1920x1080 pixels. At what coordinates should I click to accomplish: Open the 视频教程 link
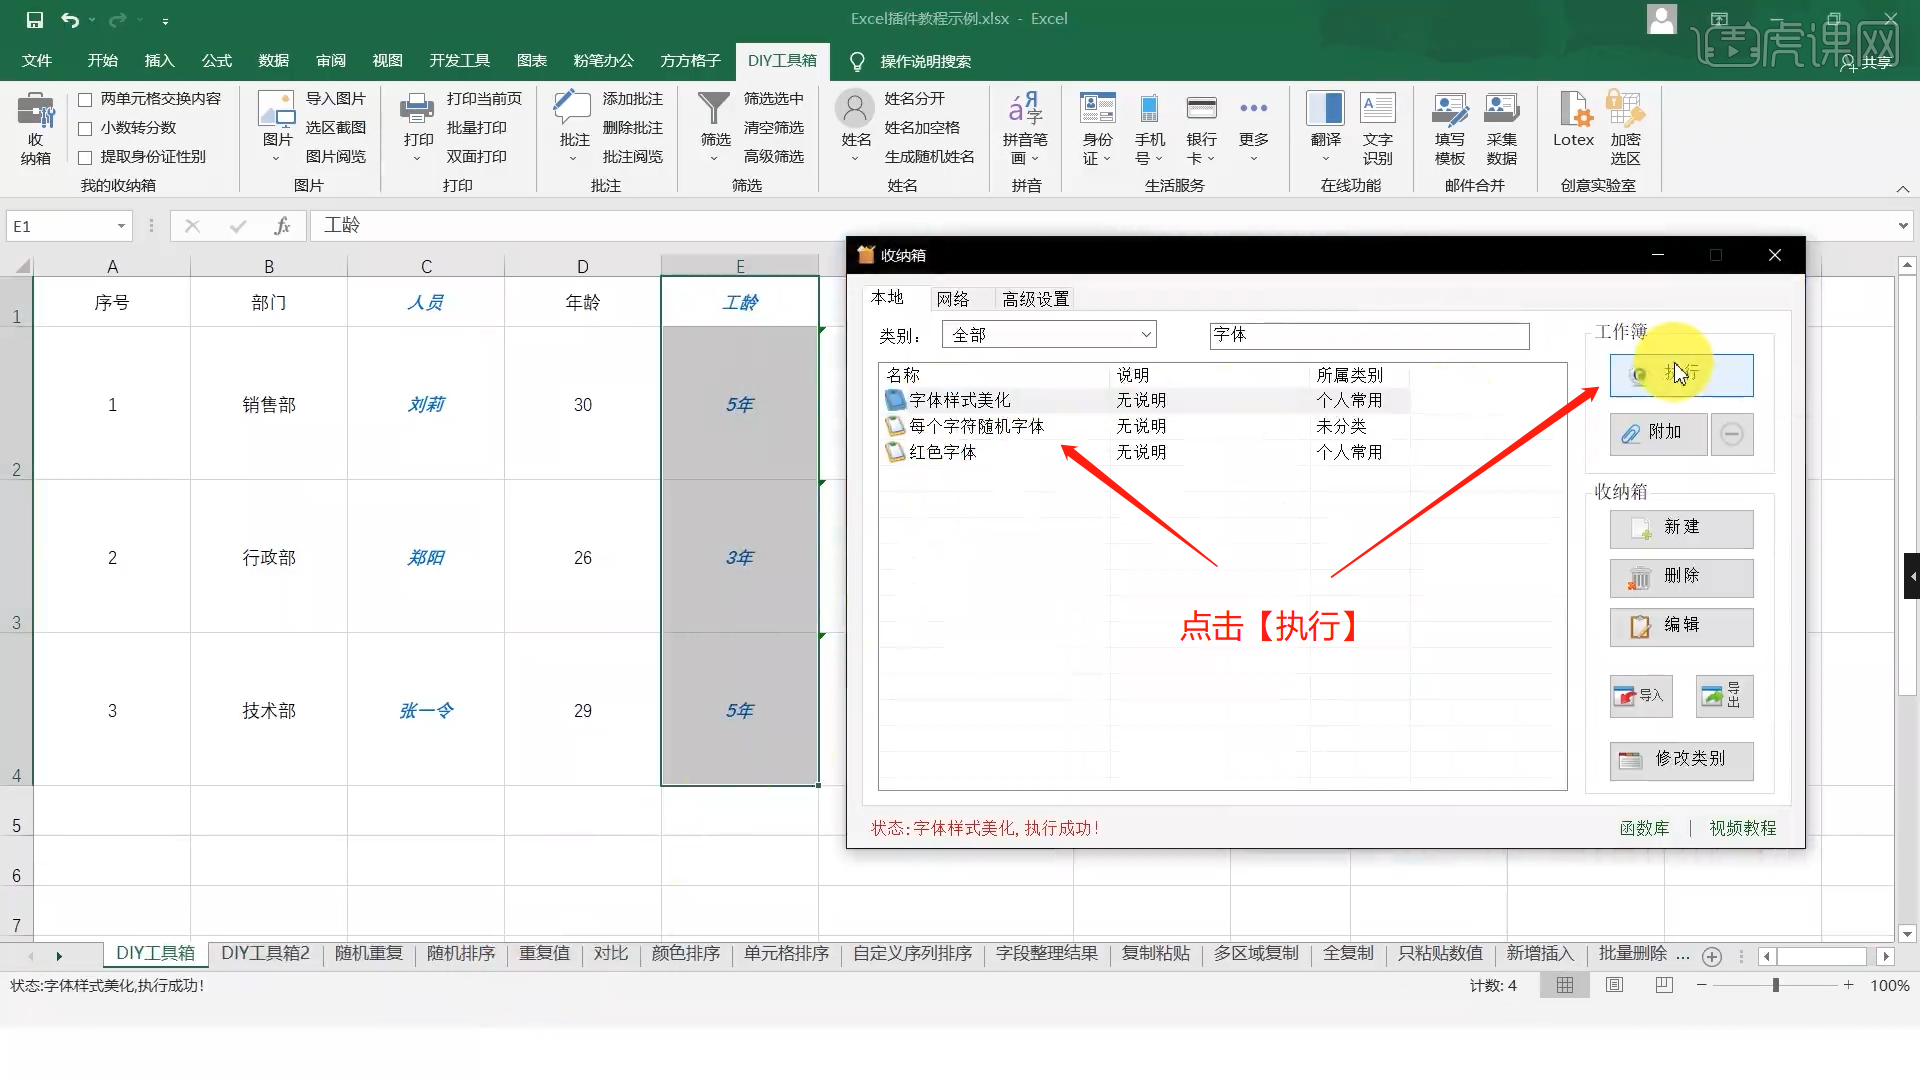tap(1743, 829)
